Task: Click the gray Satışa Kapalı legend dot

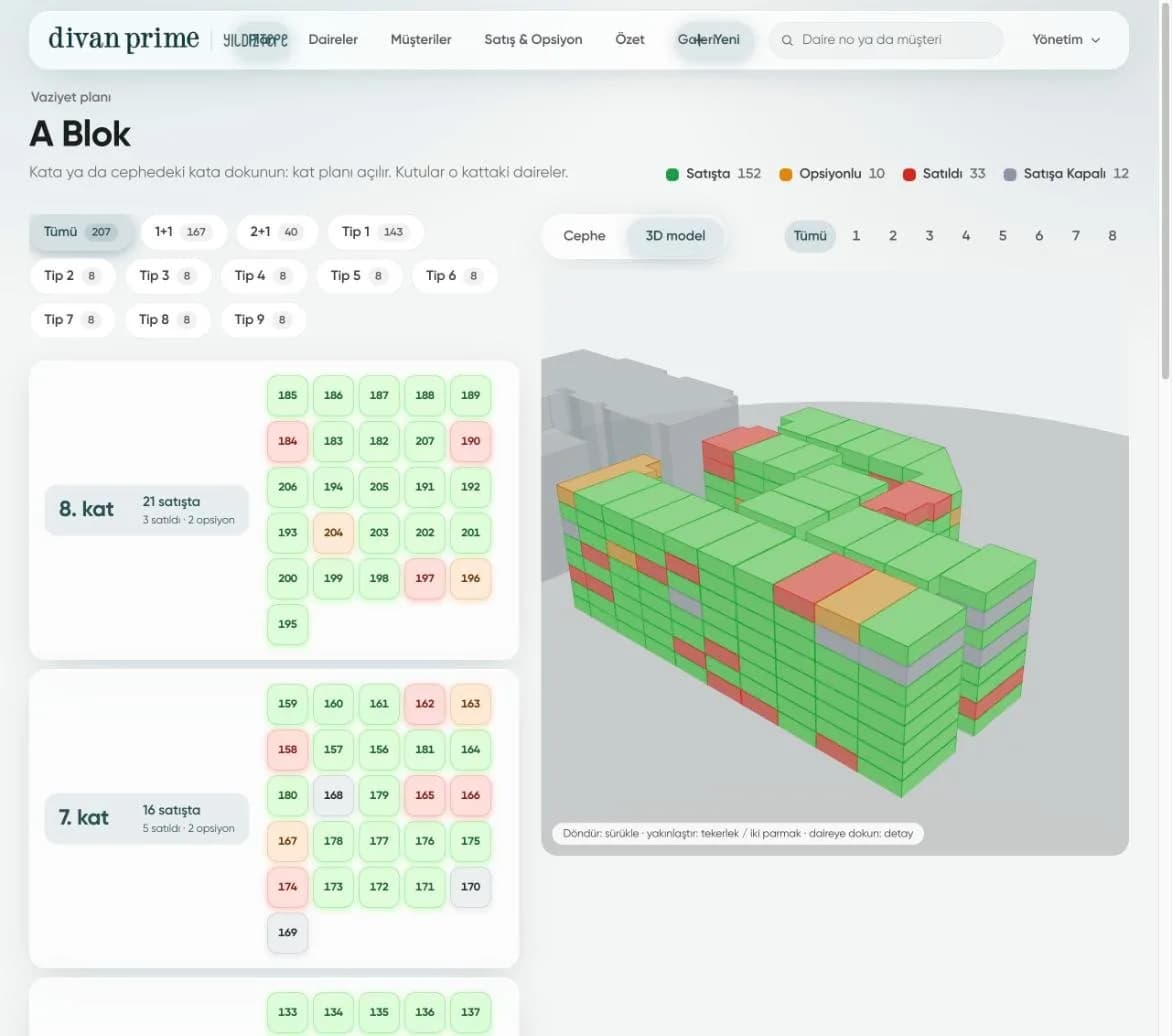Action: pos(1010,174)
